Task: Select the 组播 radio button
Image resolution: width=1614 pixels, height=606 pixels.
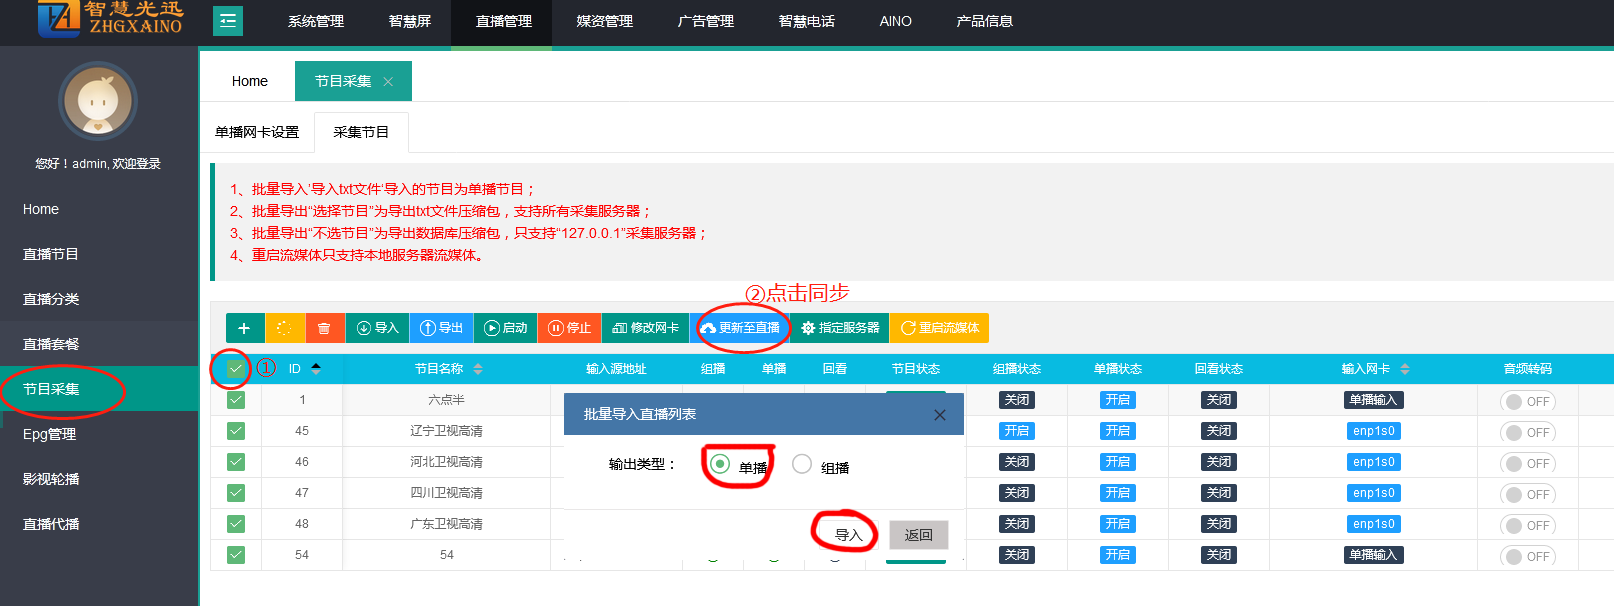Action: point(802,464)
